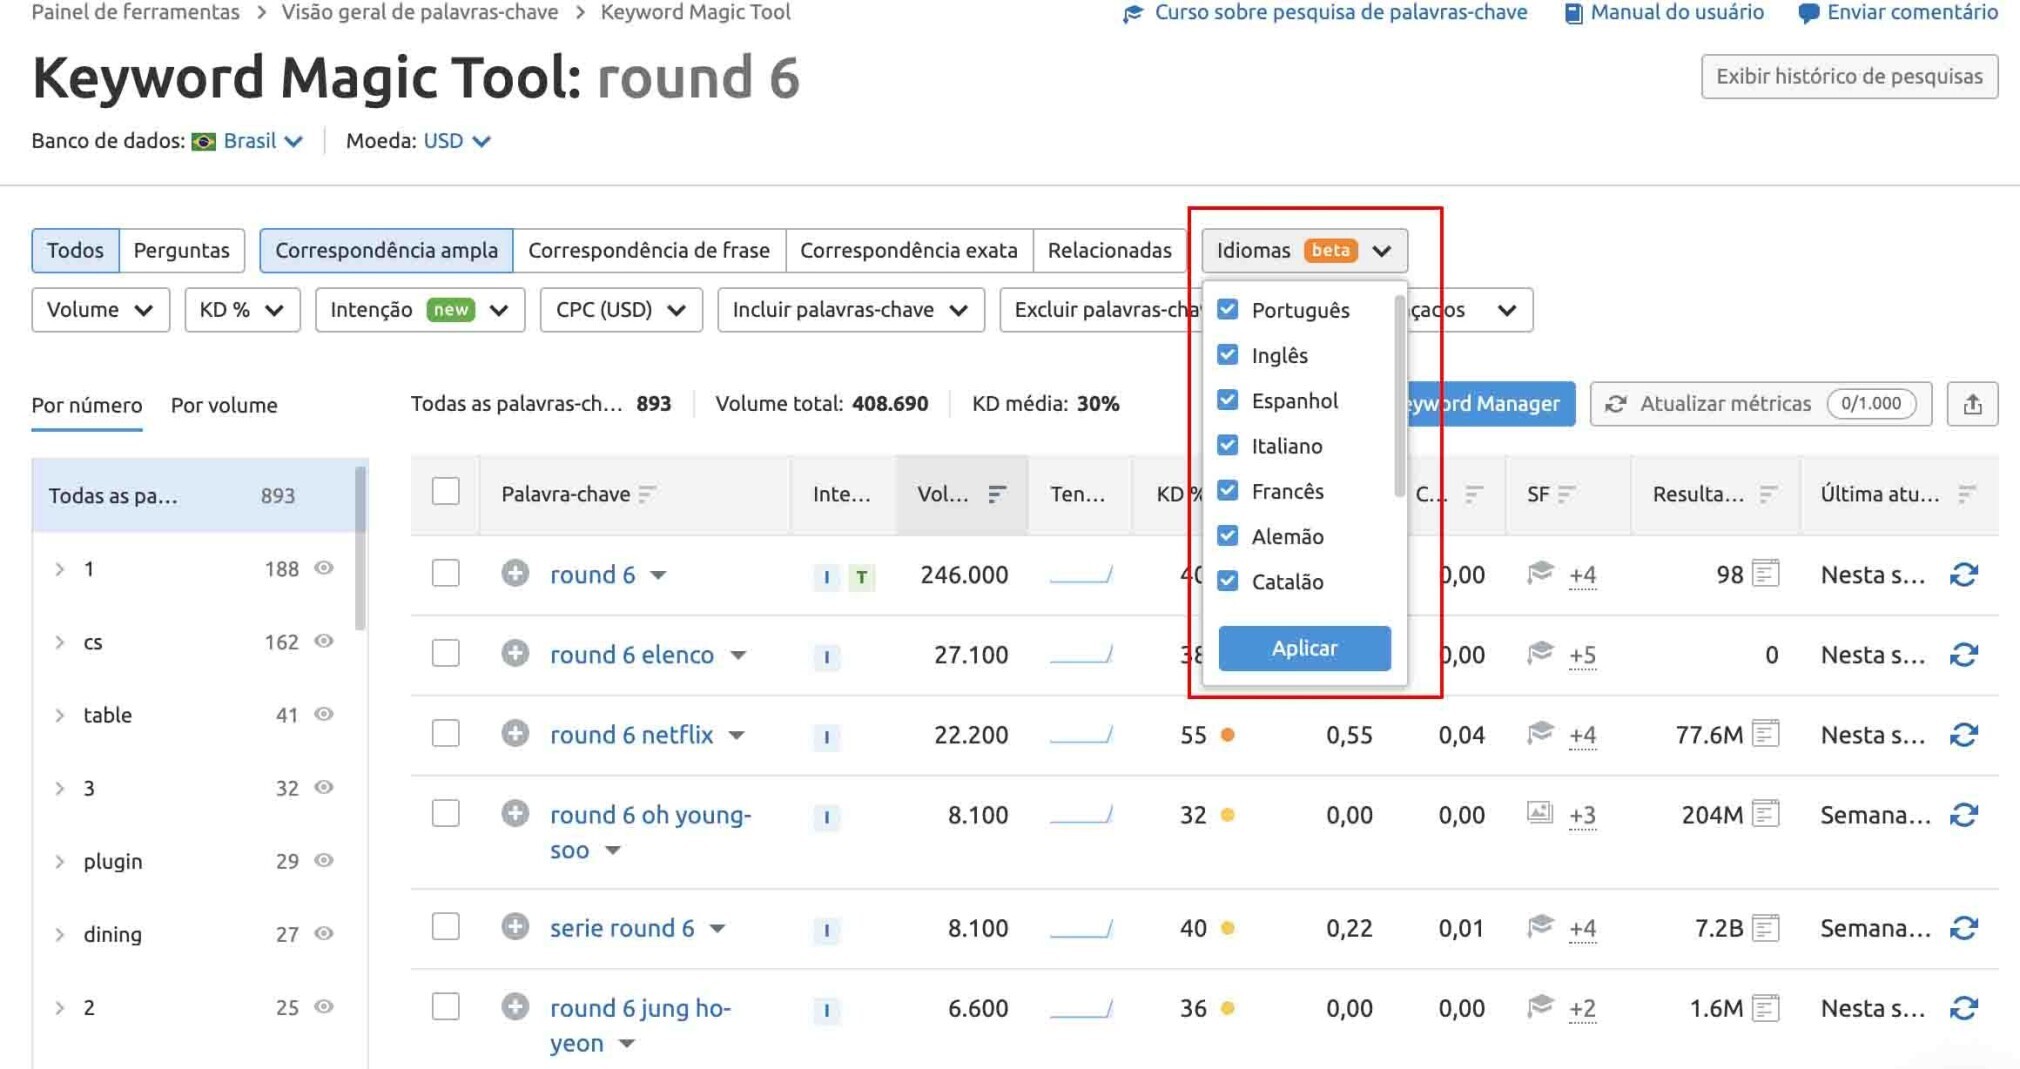
Task: View SERP icon in 'serie round 6' row
Action: pyautogui.click(x=1766, y=927)
